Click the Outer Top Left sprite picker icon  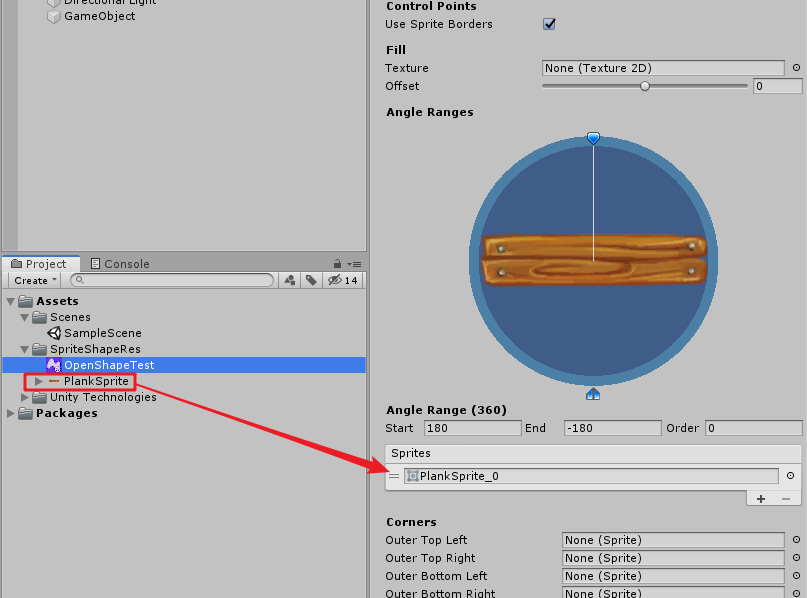796,540
